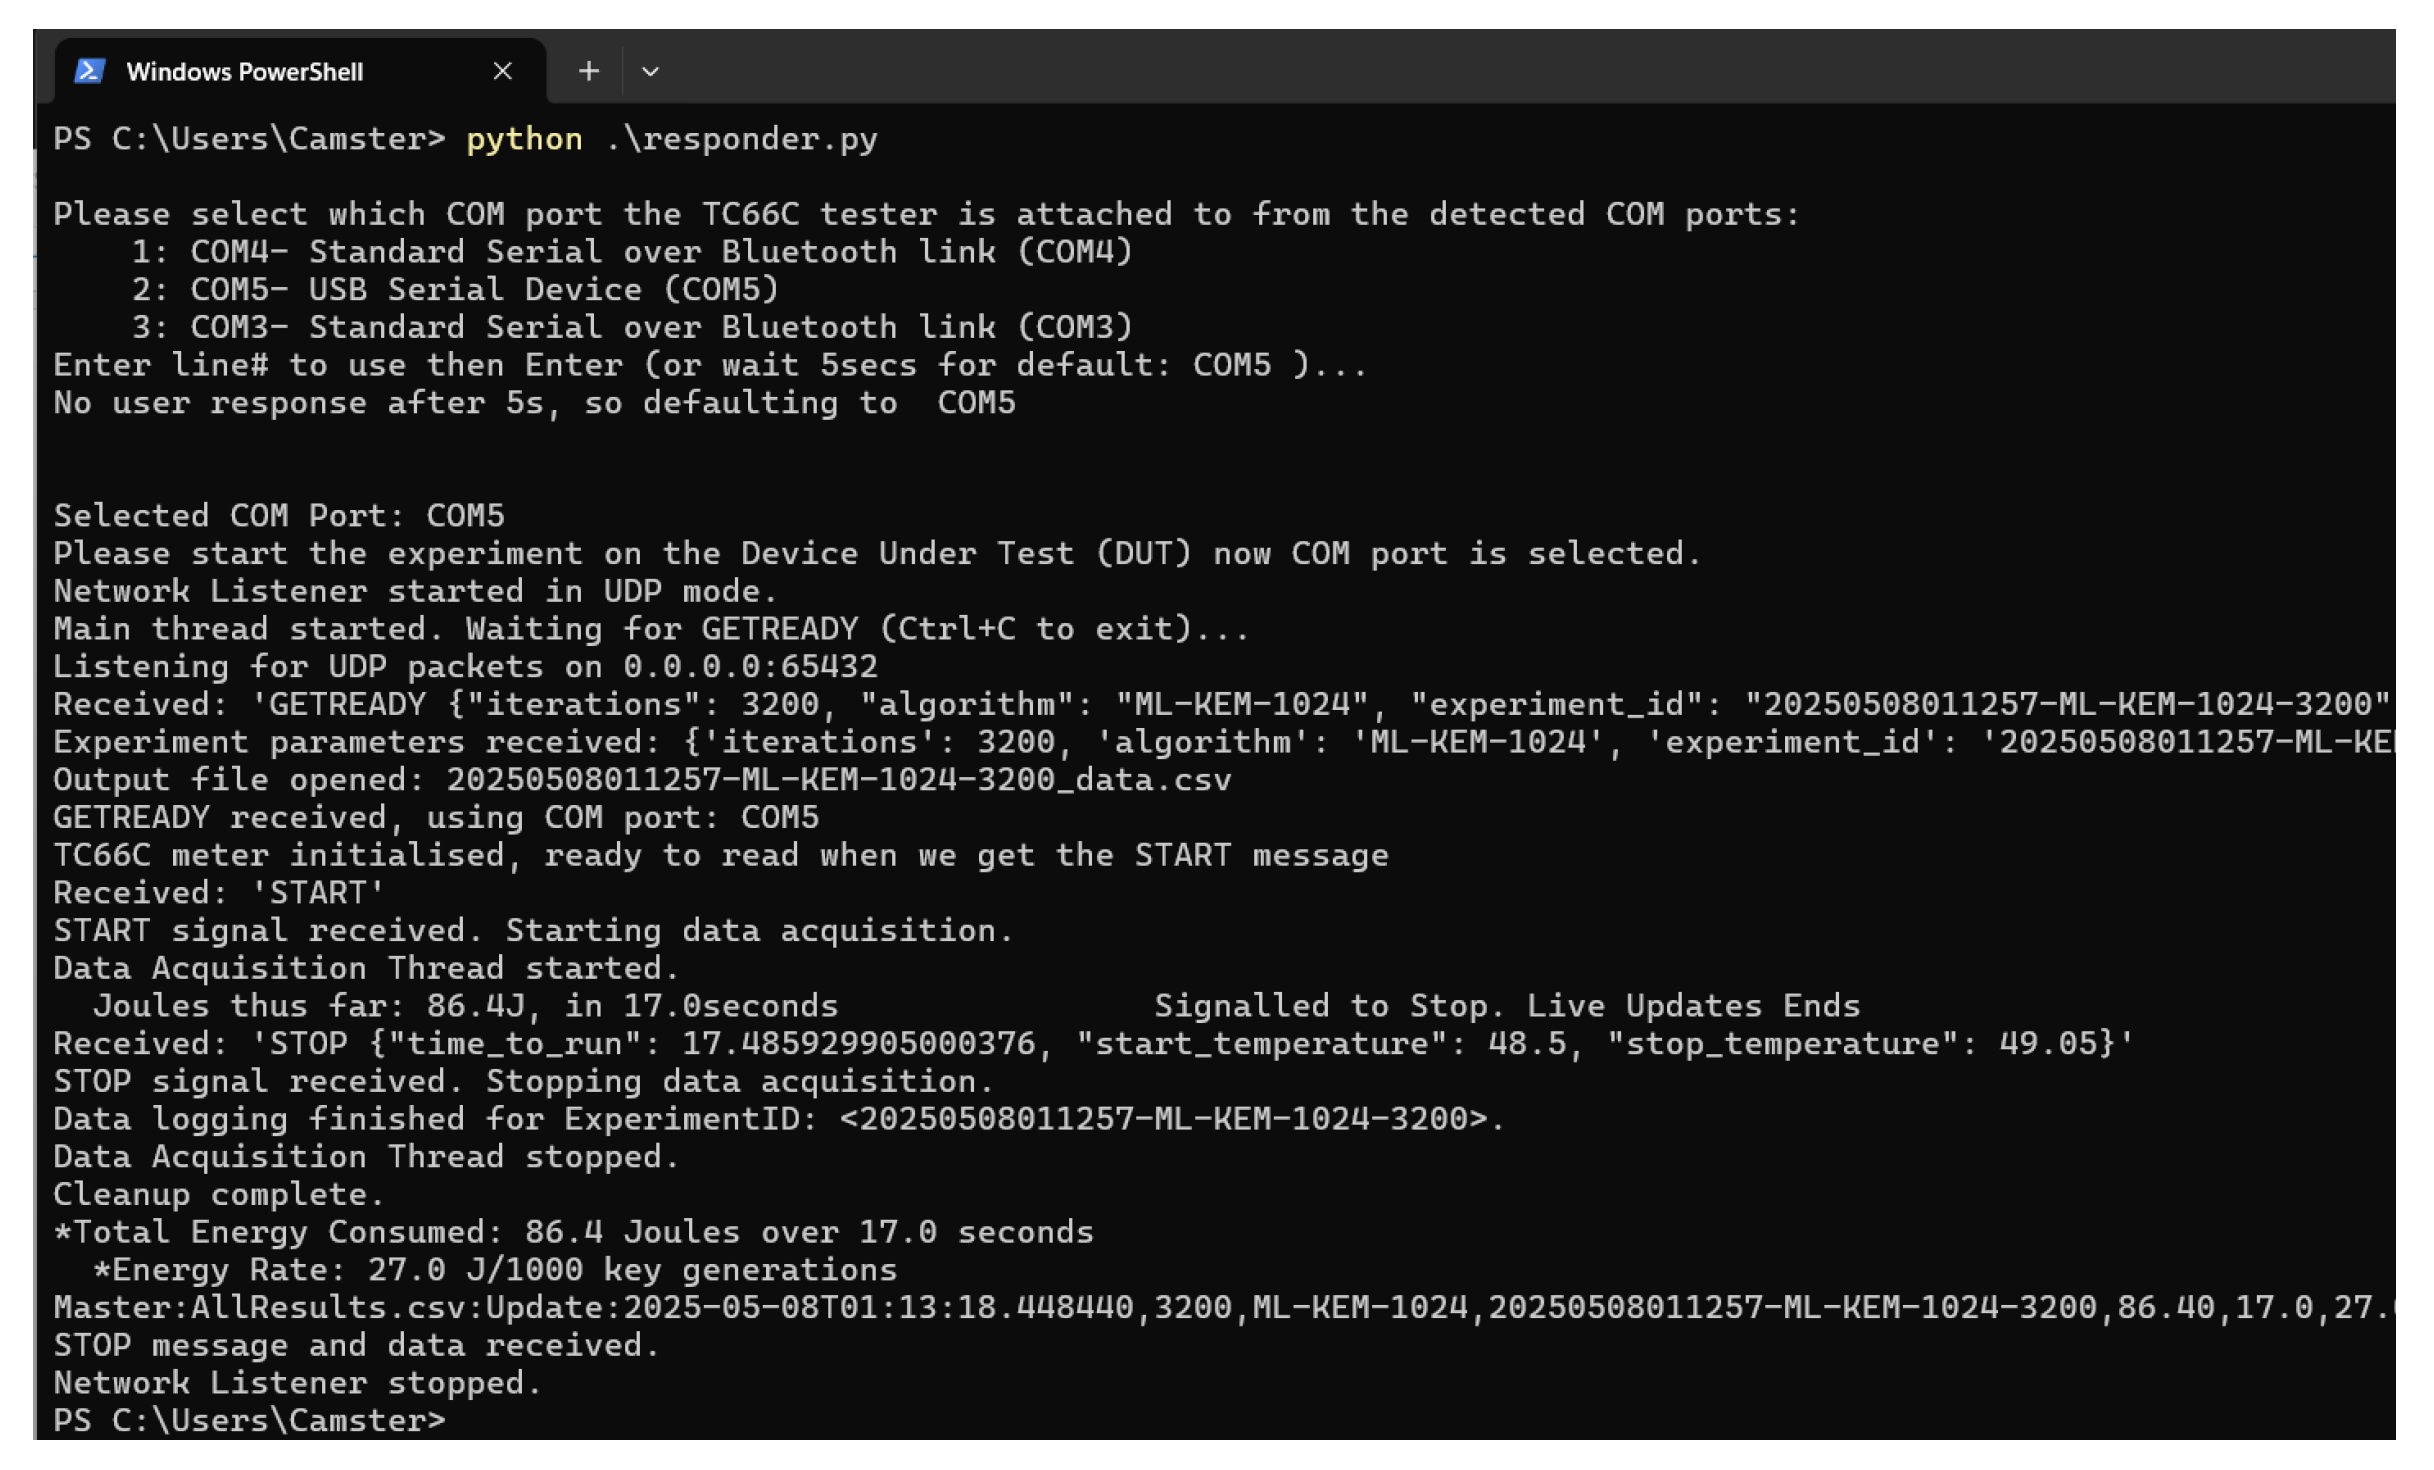Click the Network Listener stopped line
The image size is (2434, 1470).
pyautogui.click(x=296, y=1383)
